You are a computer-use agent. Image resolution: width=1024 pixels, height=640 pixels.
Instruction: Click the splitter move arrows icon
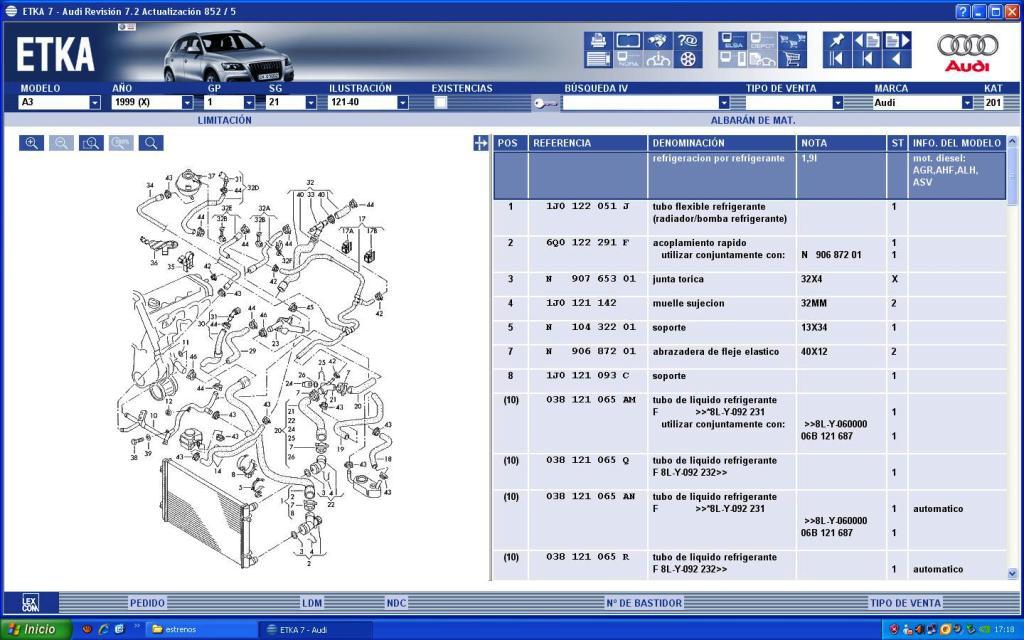point(481,143)
